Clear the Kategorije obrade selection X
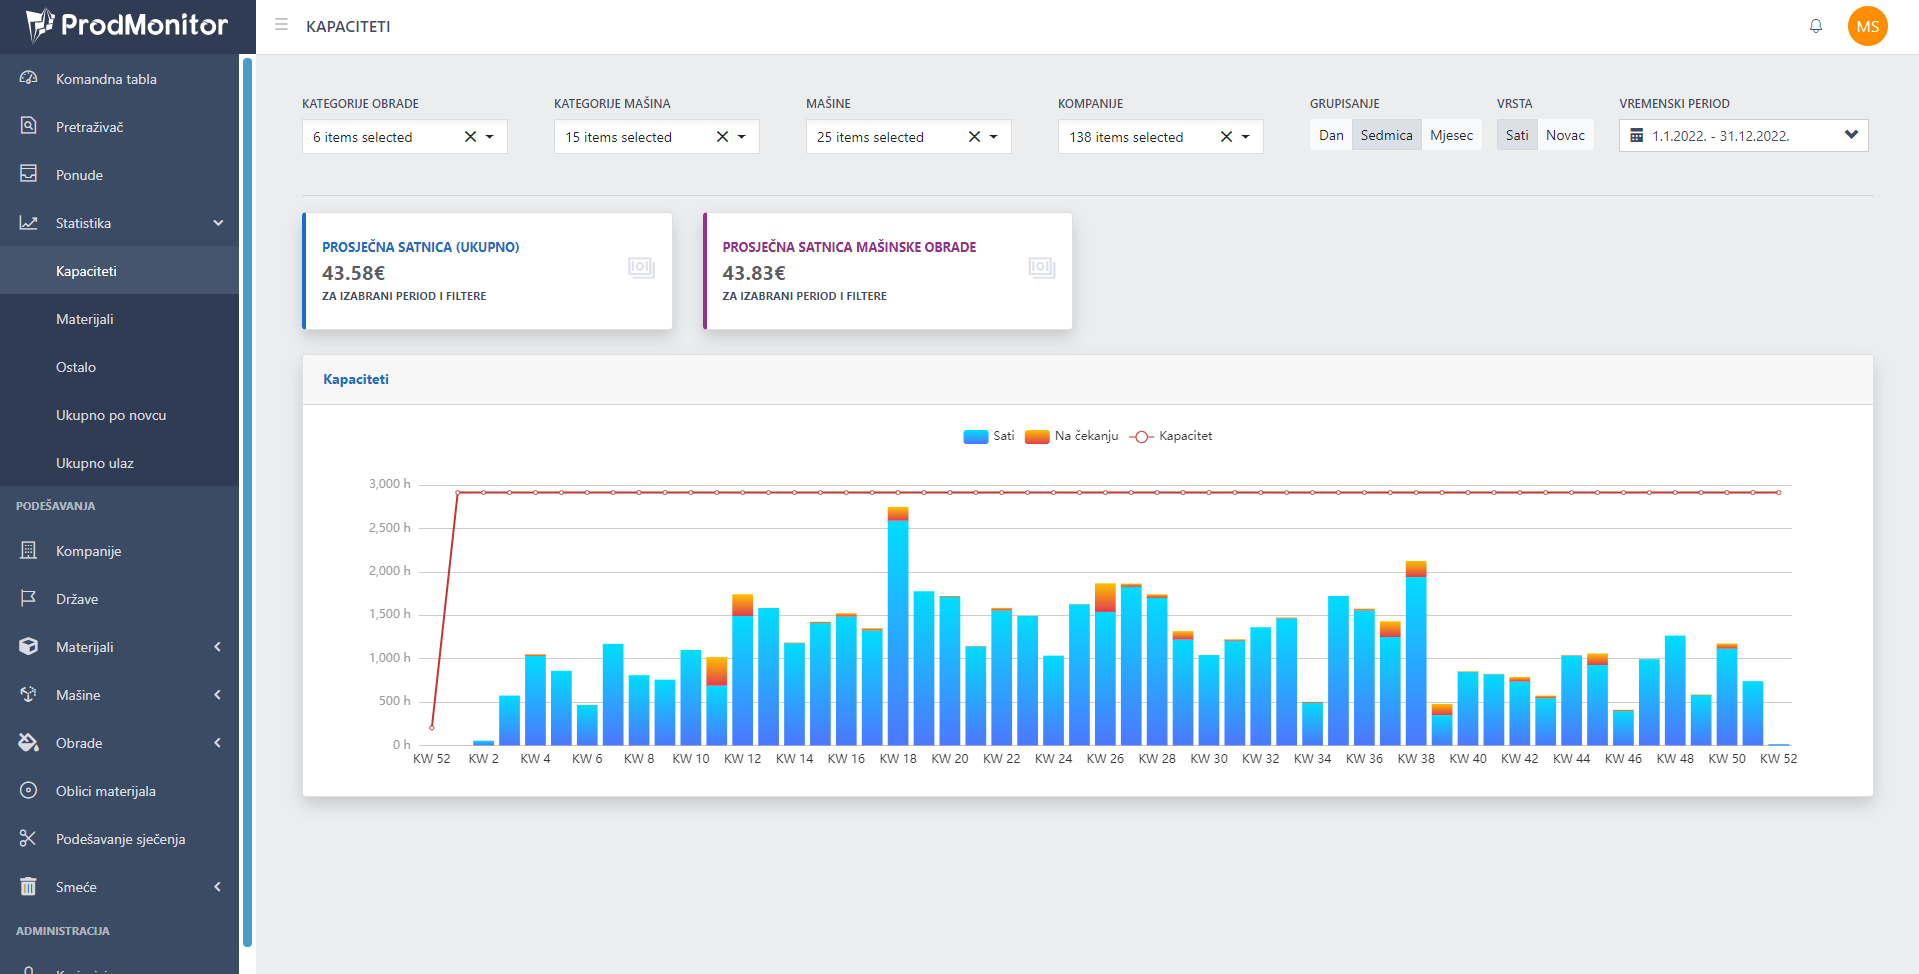The image size is (1919, 974). [470, 137]
